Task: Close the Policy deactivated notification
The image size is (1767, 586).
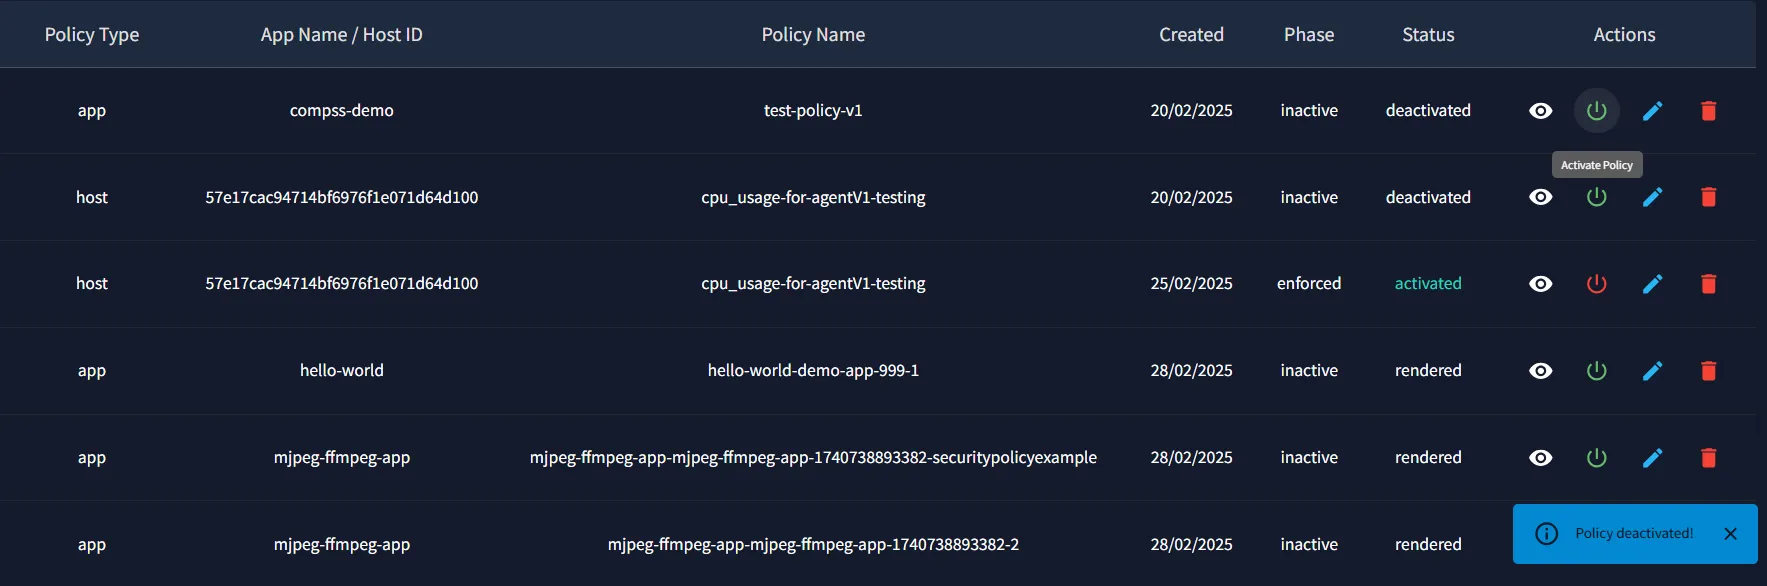Action: coord(1730,534)
